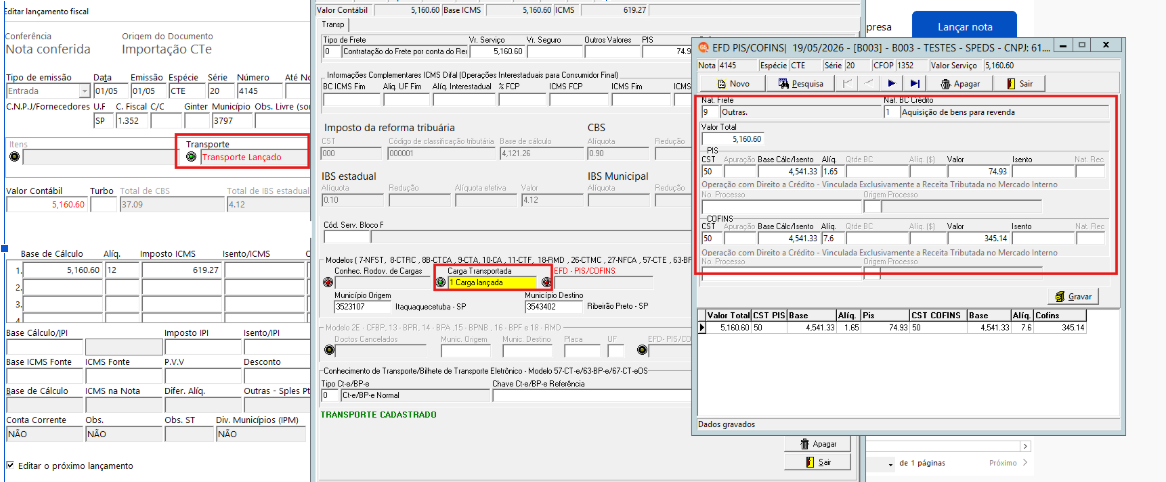Toggle Editar o próximo lançamento checkbox
The height and width of the screenshot is (482, 1166).
click(10, 466)
